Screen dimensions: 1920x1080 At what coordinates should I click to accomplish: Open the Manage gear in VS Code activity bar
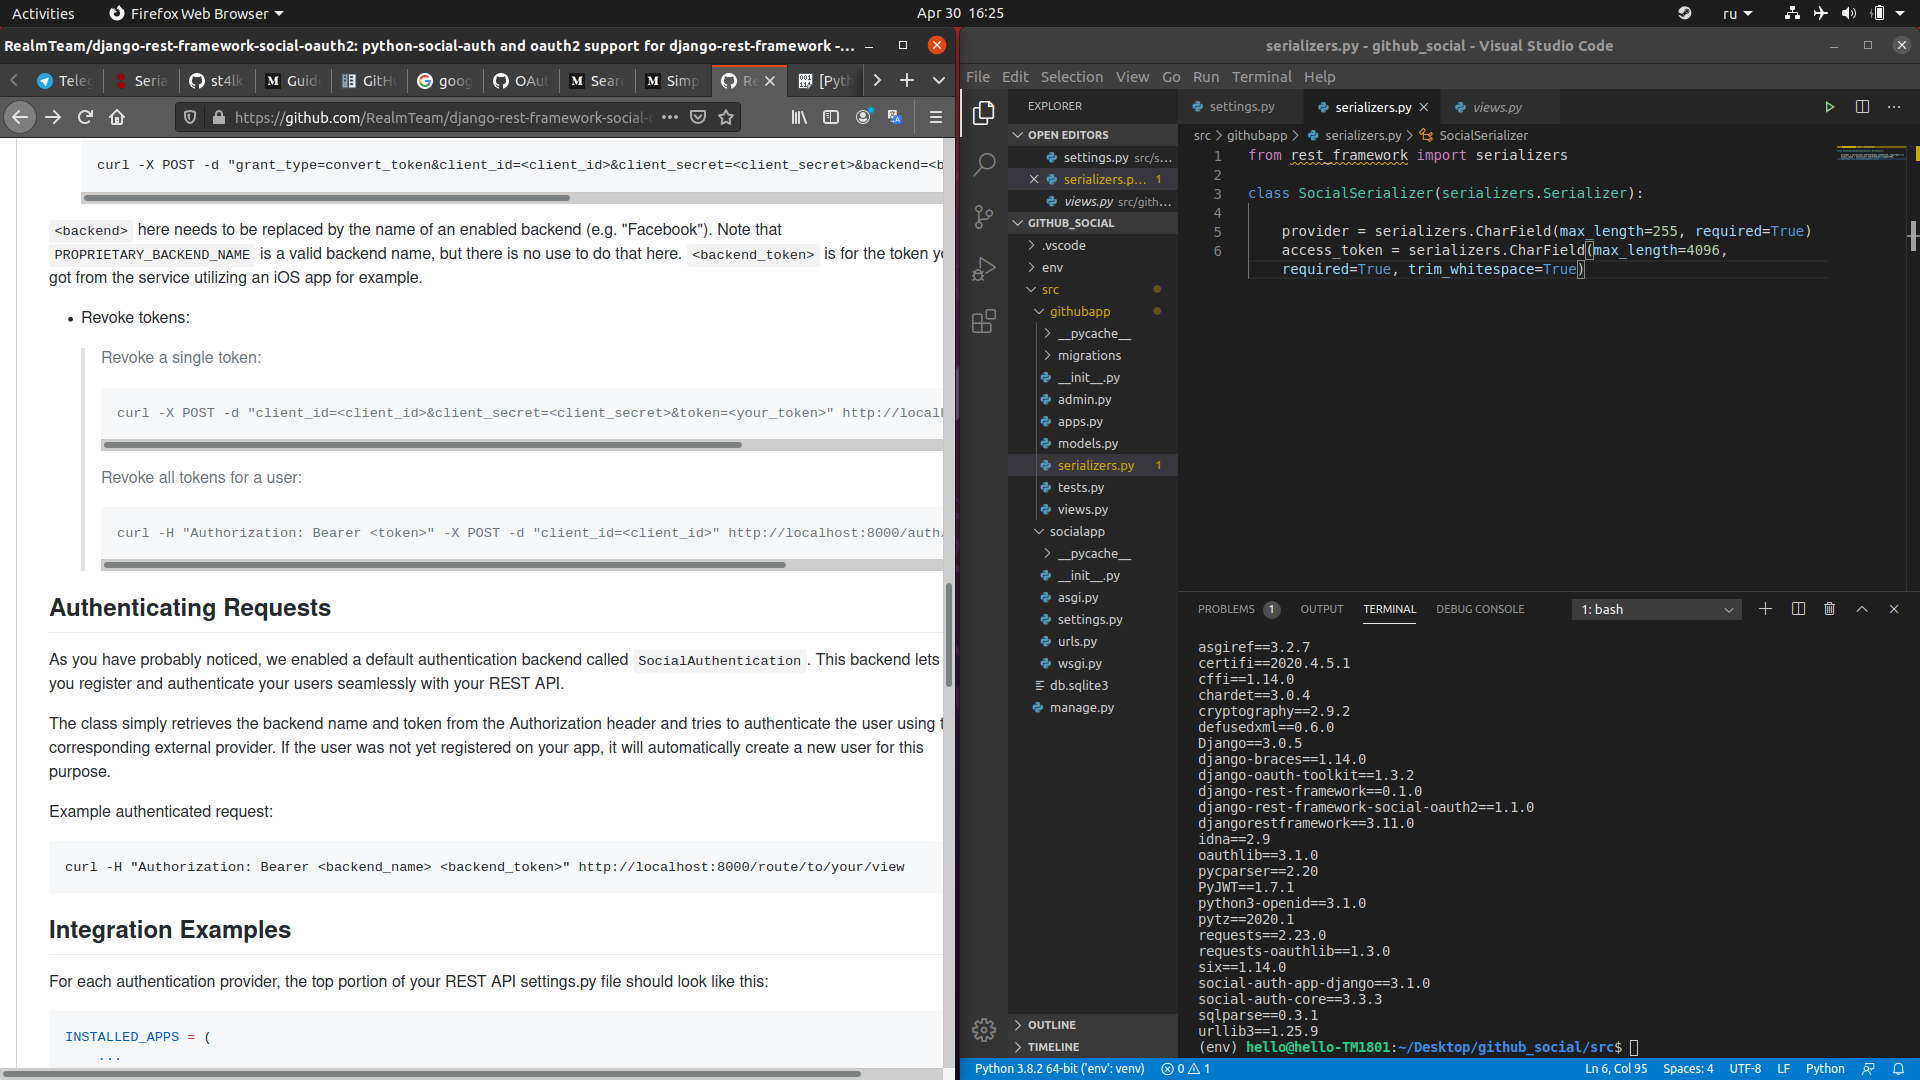(984, 1030)
